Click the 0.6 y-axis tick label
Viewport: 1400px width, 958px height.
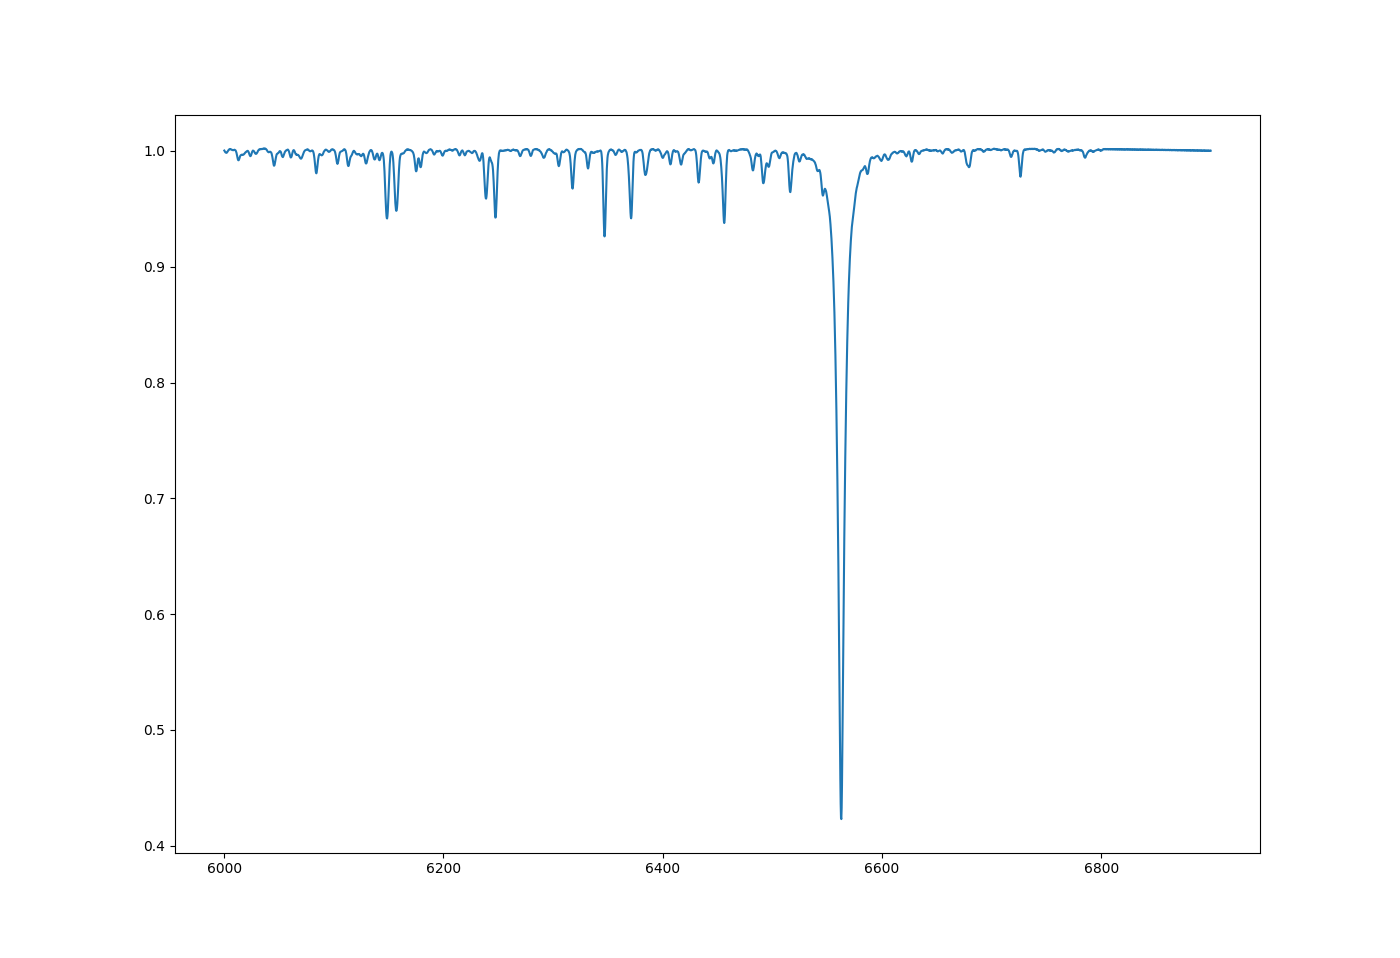[155, 615]
